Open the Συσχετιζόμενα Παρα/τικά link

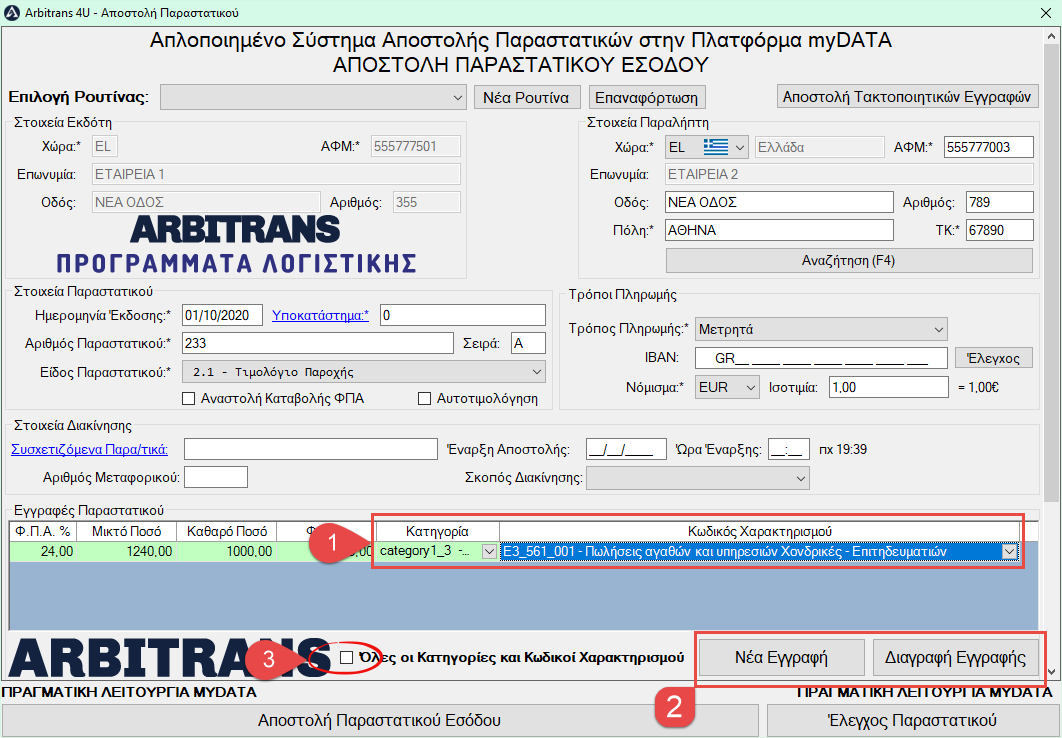(89, 450)
